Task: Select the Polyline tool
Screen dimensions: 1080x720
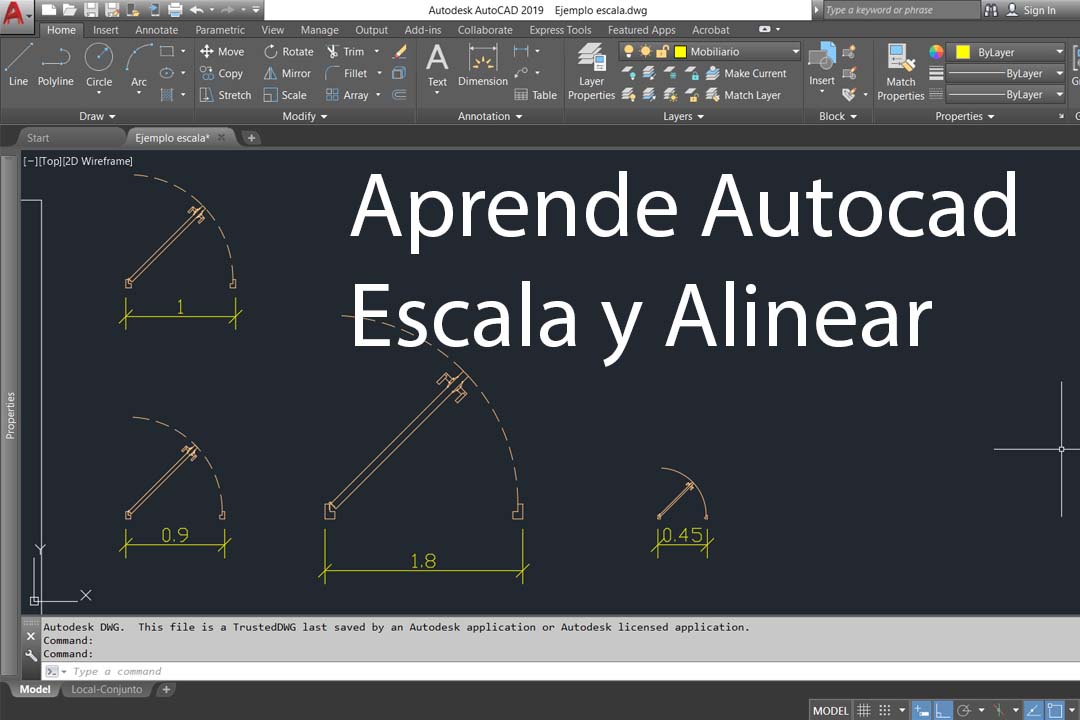Action: [55, 64]
